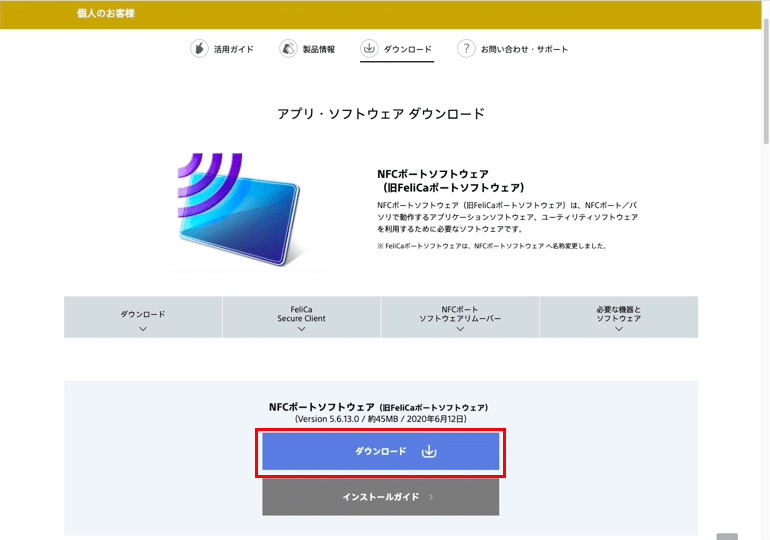Jump to NFCポート ソフトウェアリムーバー section
770x540 pixels.
tap(460, 317)
